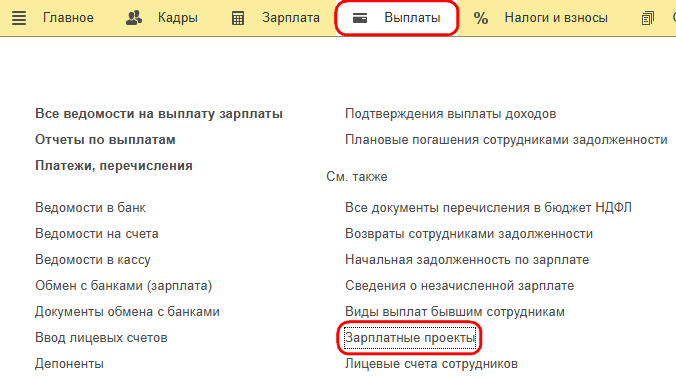Open Документы обмена с банками
Screen dimensions: 676x380
point(128,311)
